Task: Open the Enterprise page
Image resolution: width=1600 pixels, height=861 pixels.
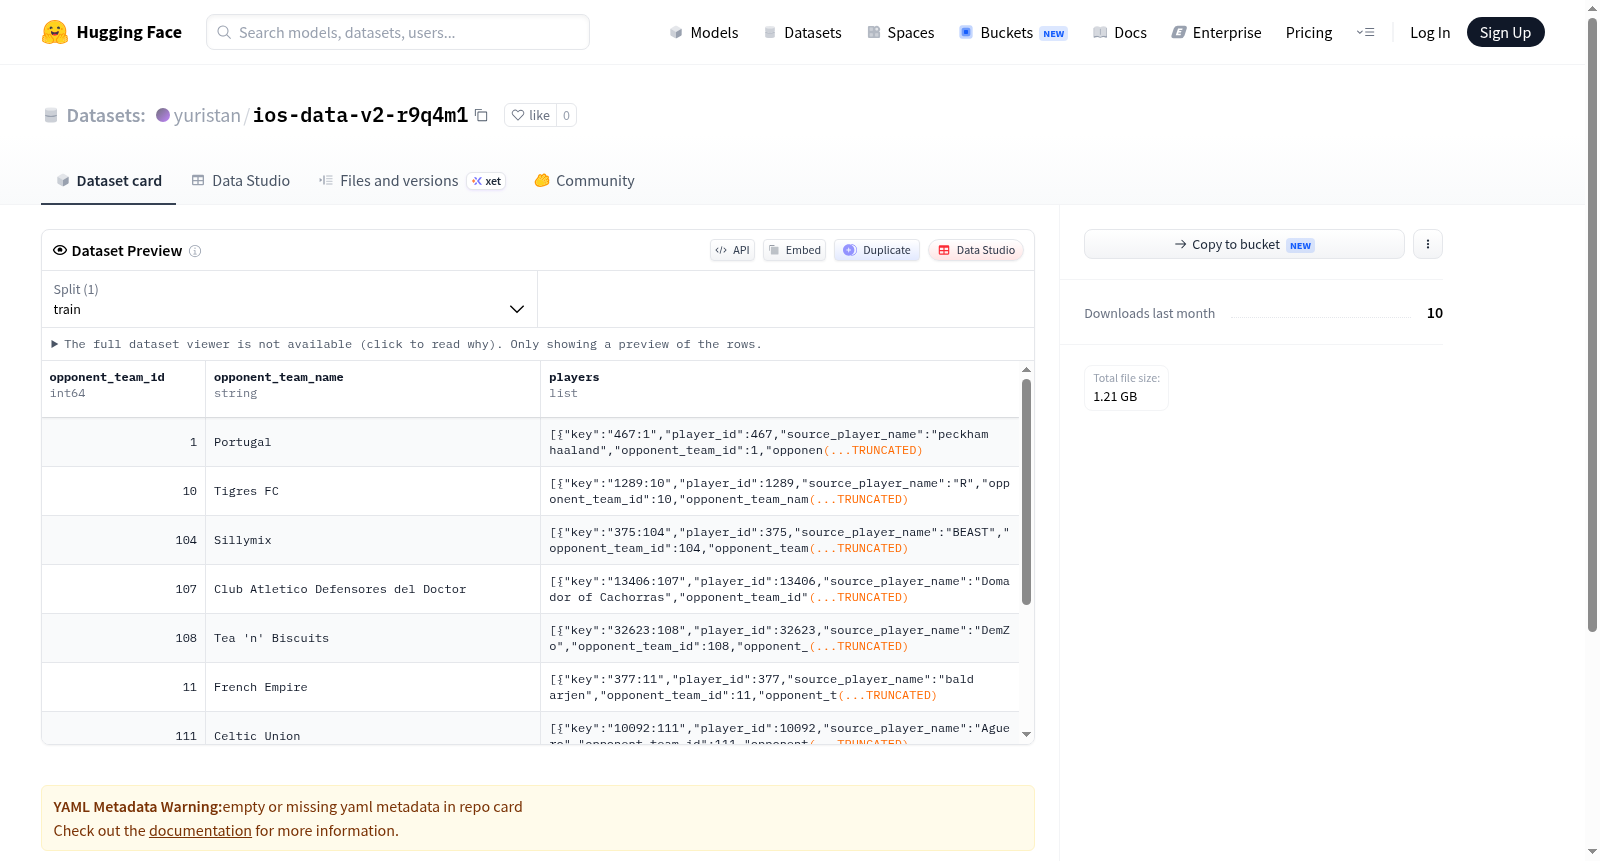Action: tap(1216, 32)
